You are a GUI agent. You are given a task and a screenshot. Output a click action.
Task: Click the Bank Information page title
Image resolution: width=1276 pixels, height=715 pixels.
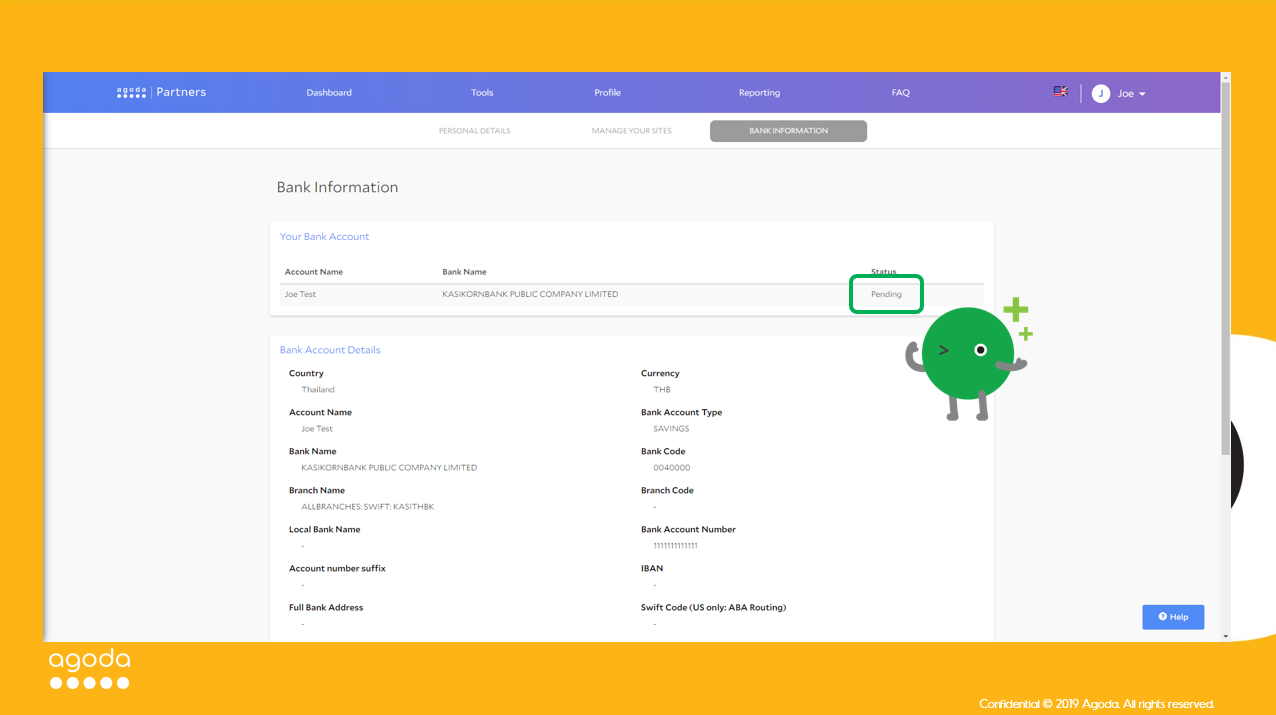click(337, 187)
